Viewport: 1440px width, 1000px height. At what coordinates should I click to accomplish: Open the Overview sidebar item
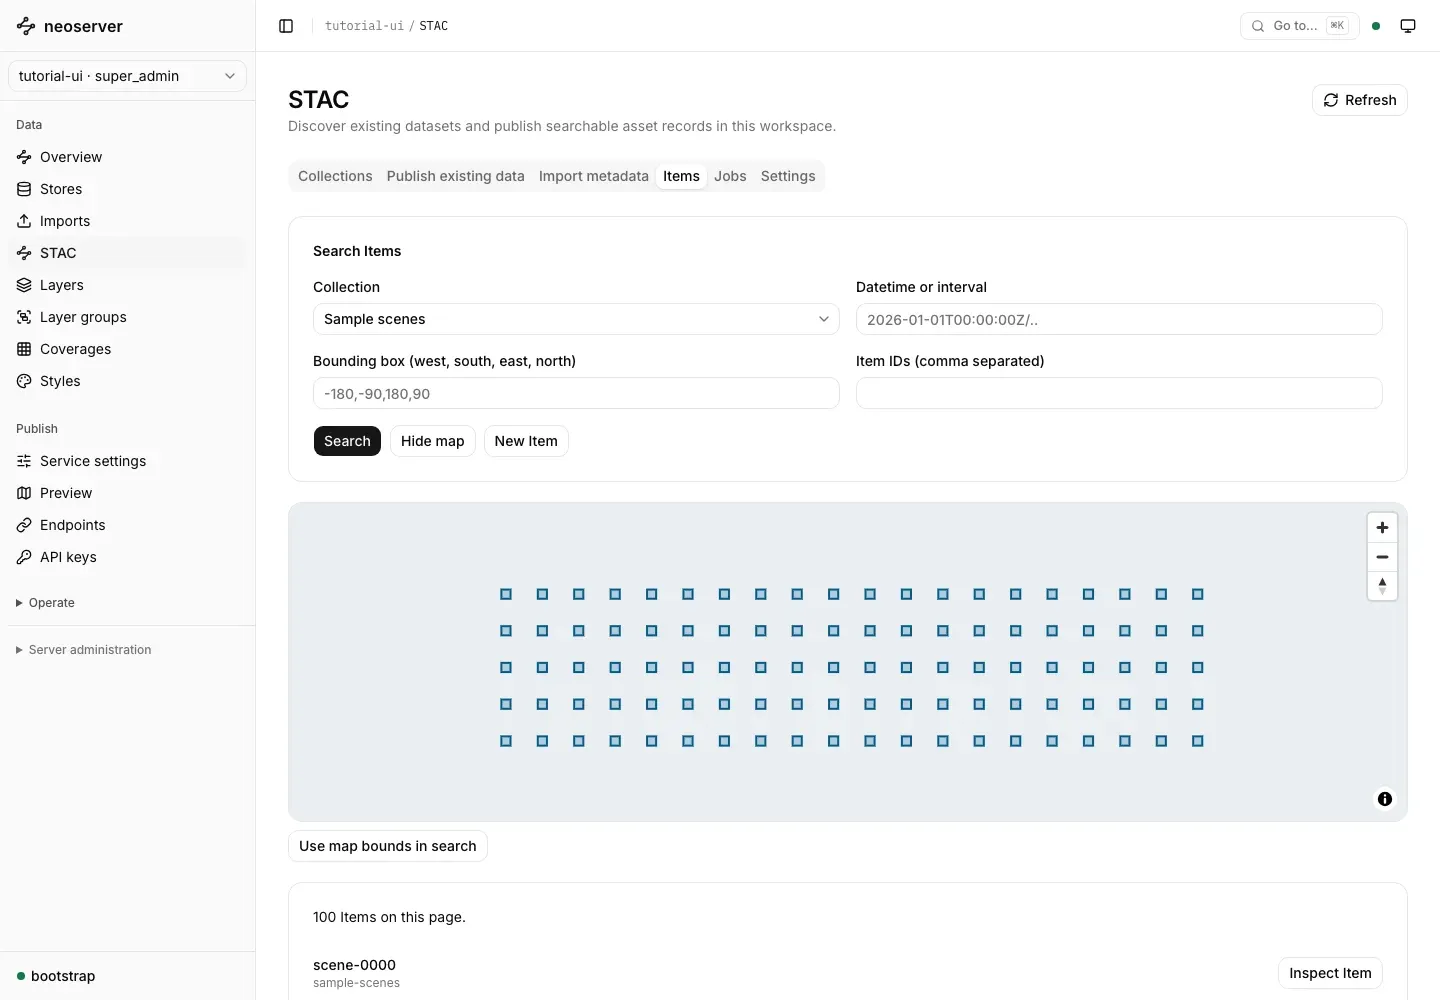127,157
